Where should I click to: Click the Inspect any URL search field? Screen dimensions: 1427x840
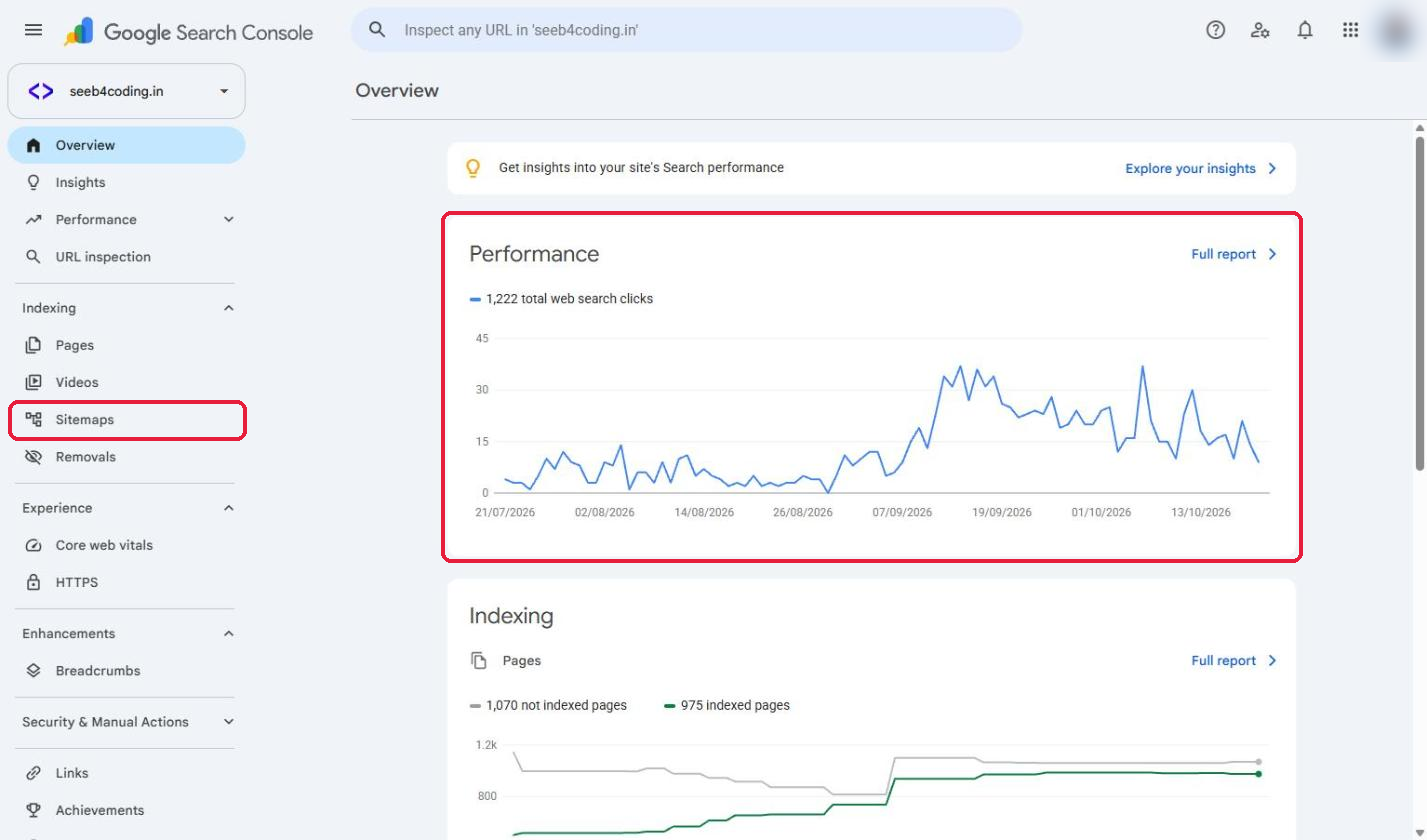click(686, 30)
